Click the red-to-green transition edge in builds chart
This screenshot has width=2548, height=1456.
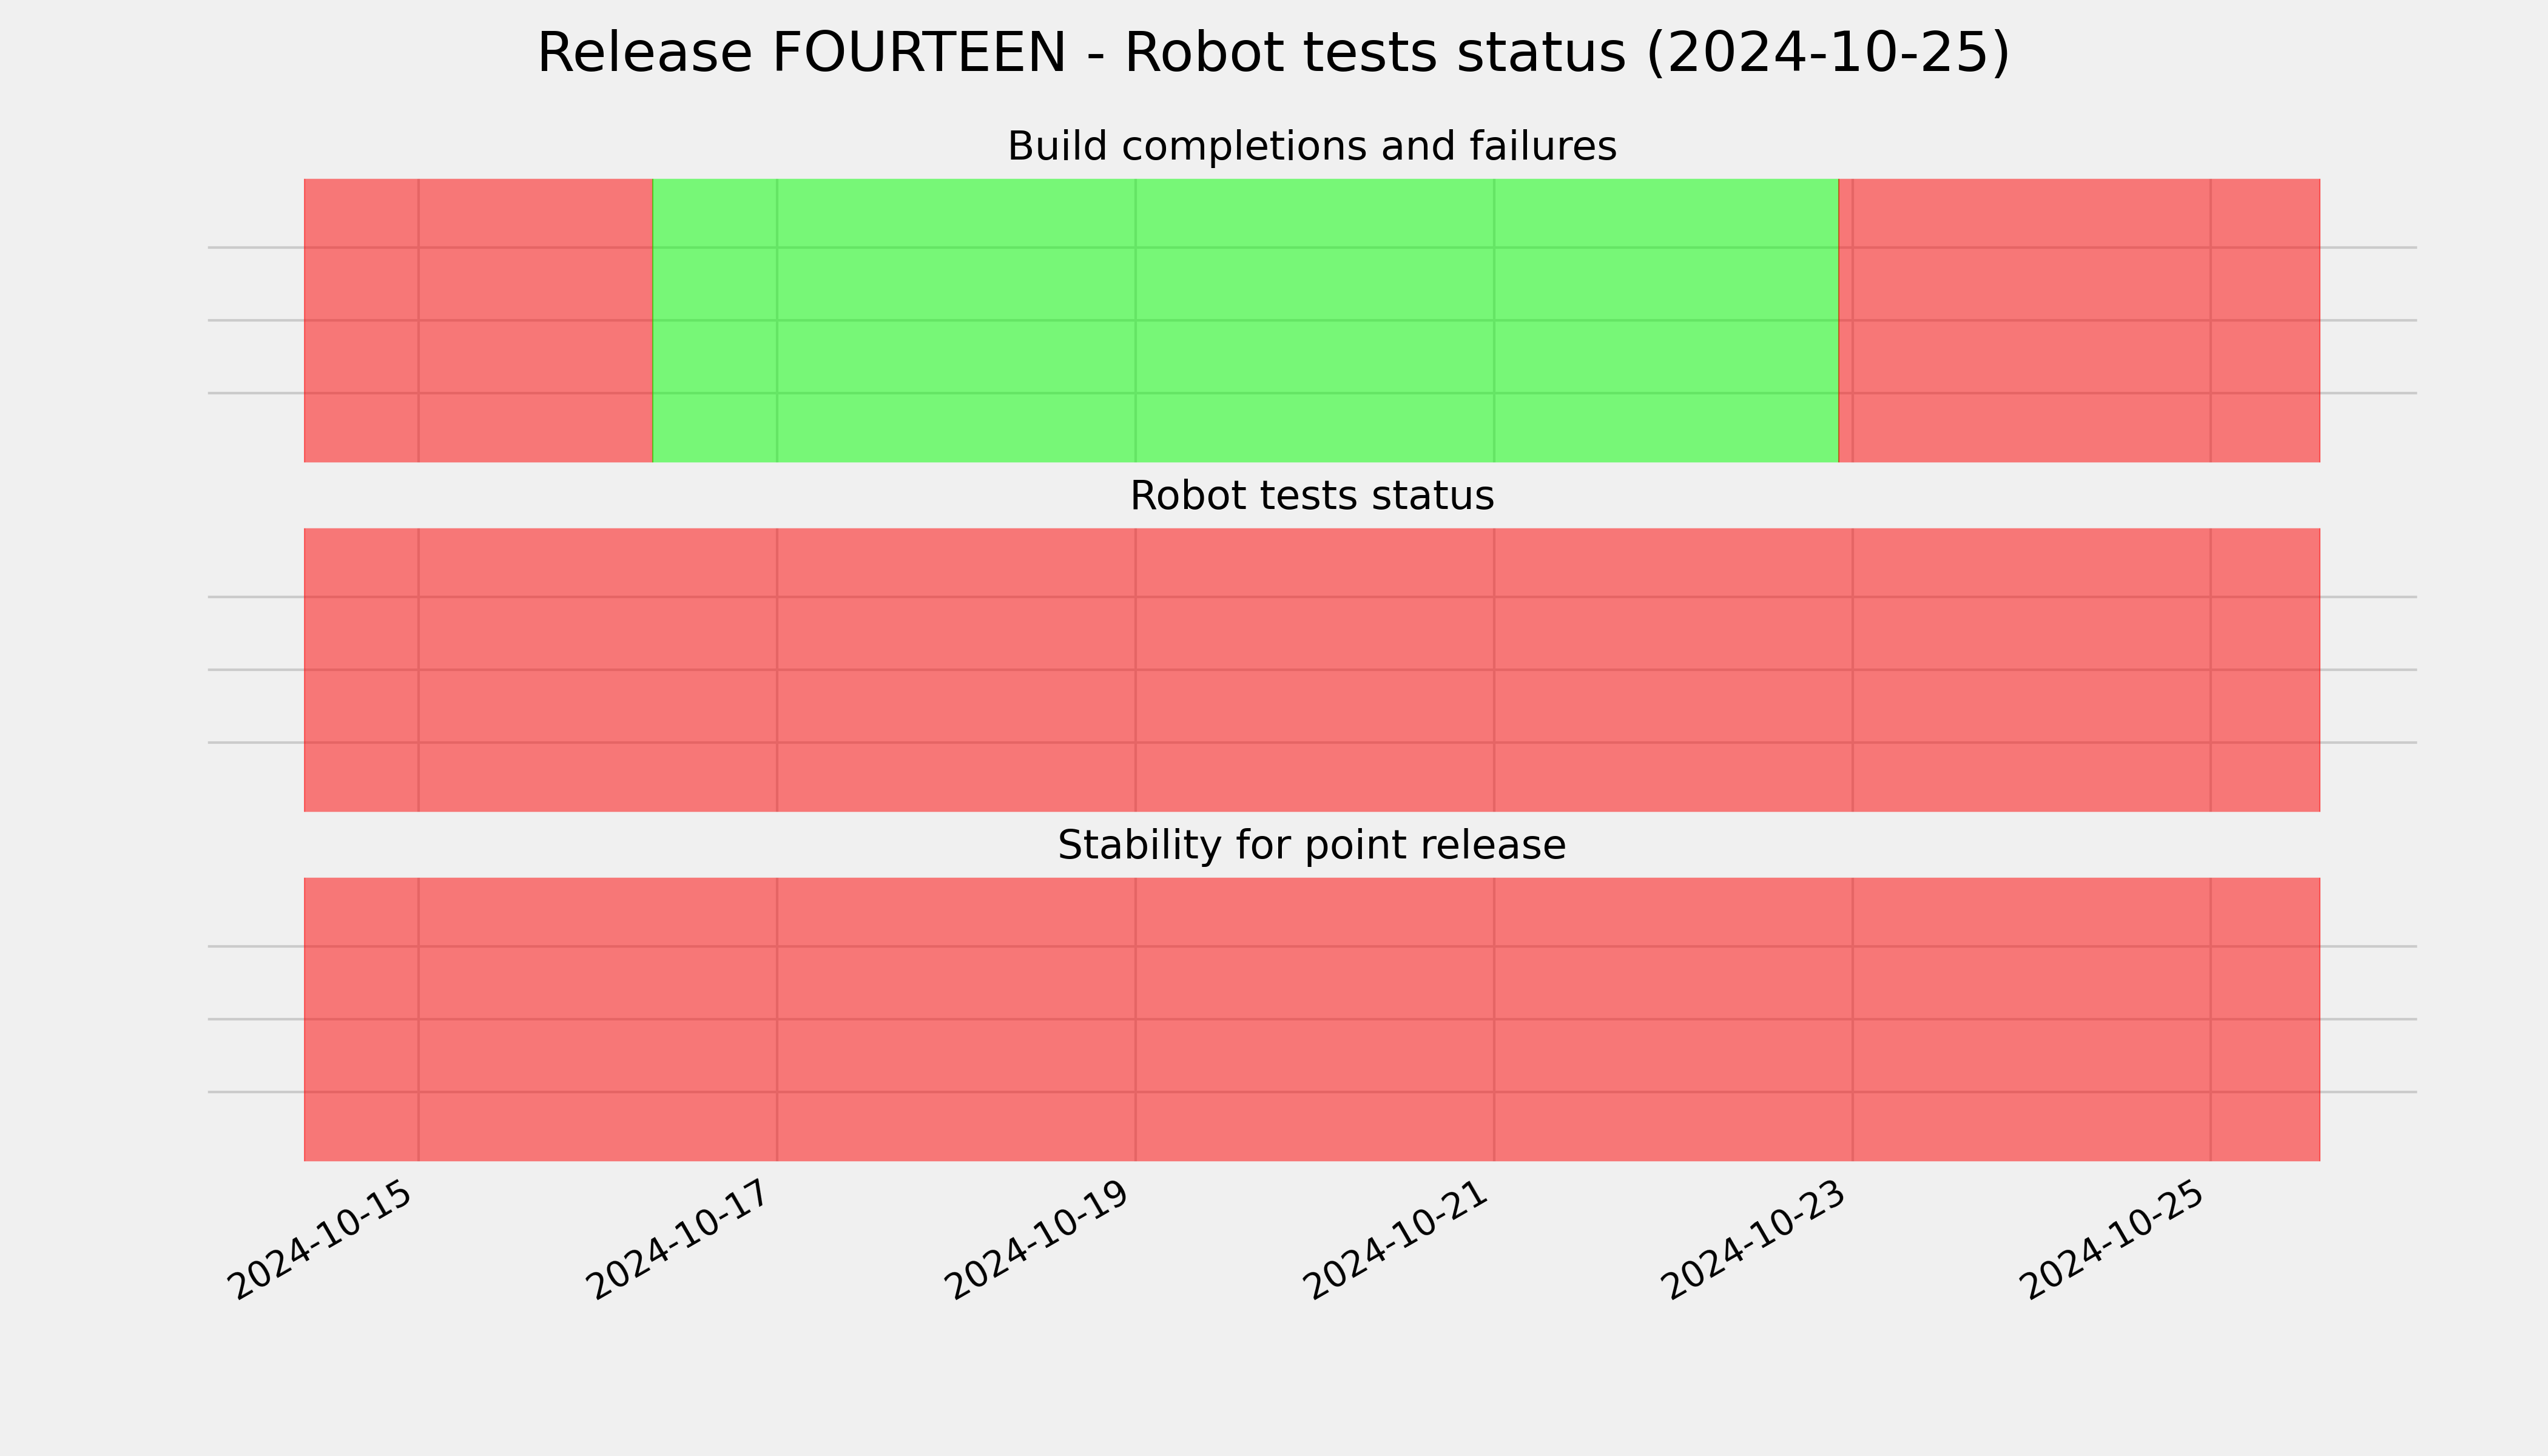click(653, 320)
